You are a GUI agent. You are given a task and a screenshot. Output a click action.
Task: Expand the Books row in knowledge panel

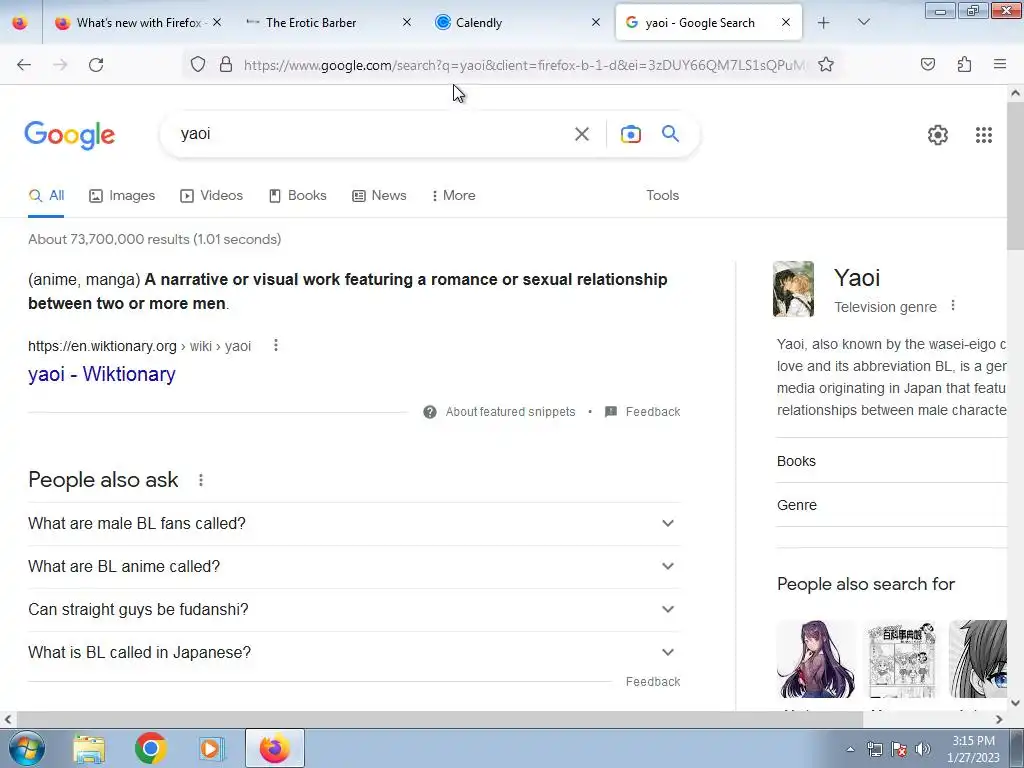pyautogui.click(x=891, y=461)
